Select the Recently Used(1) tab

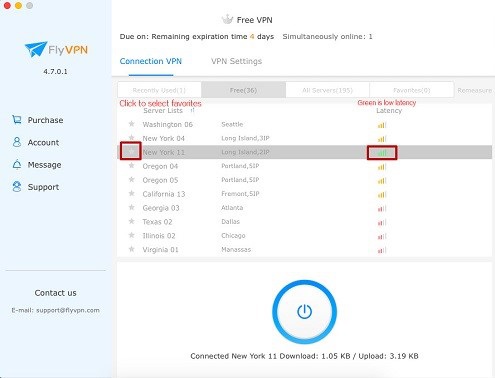point(159,90)
